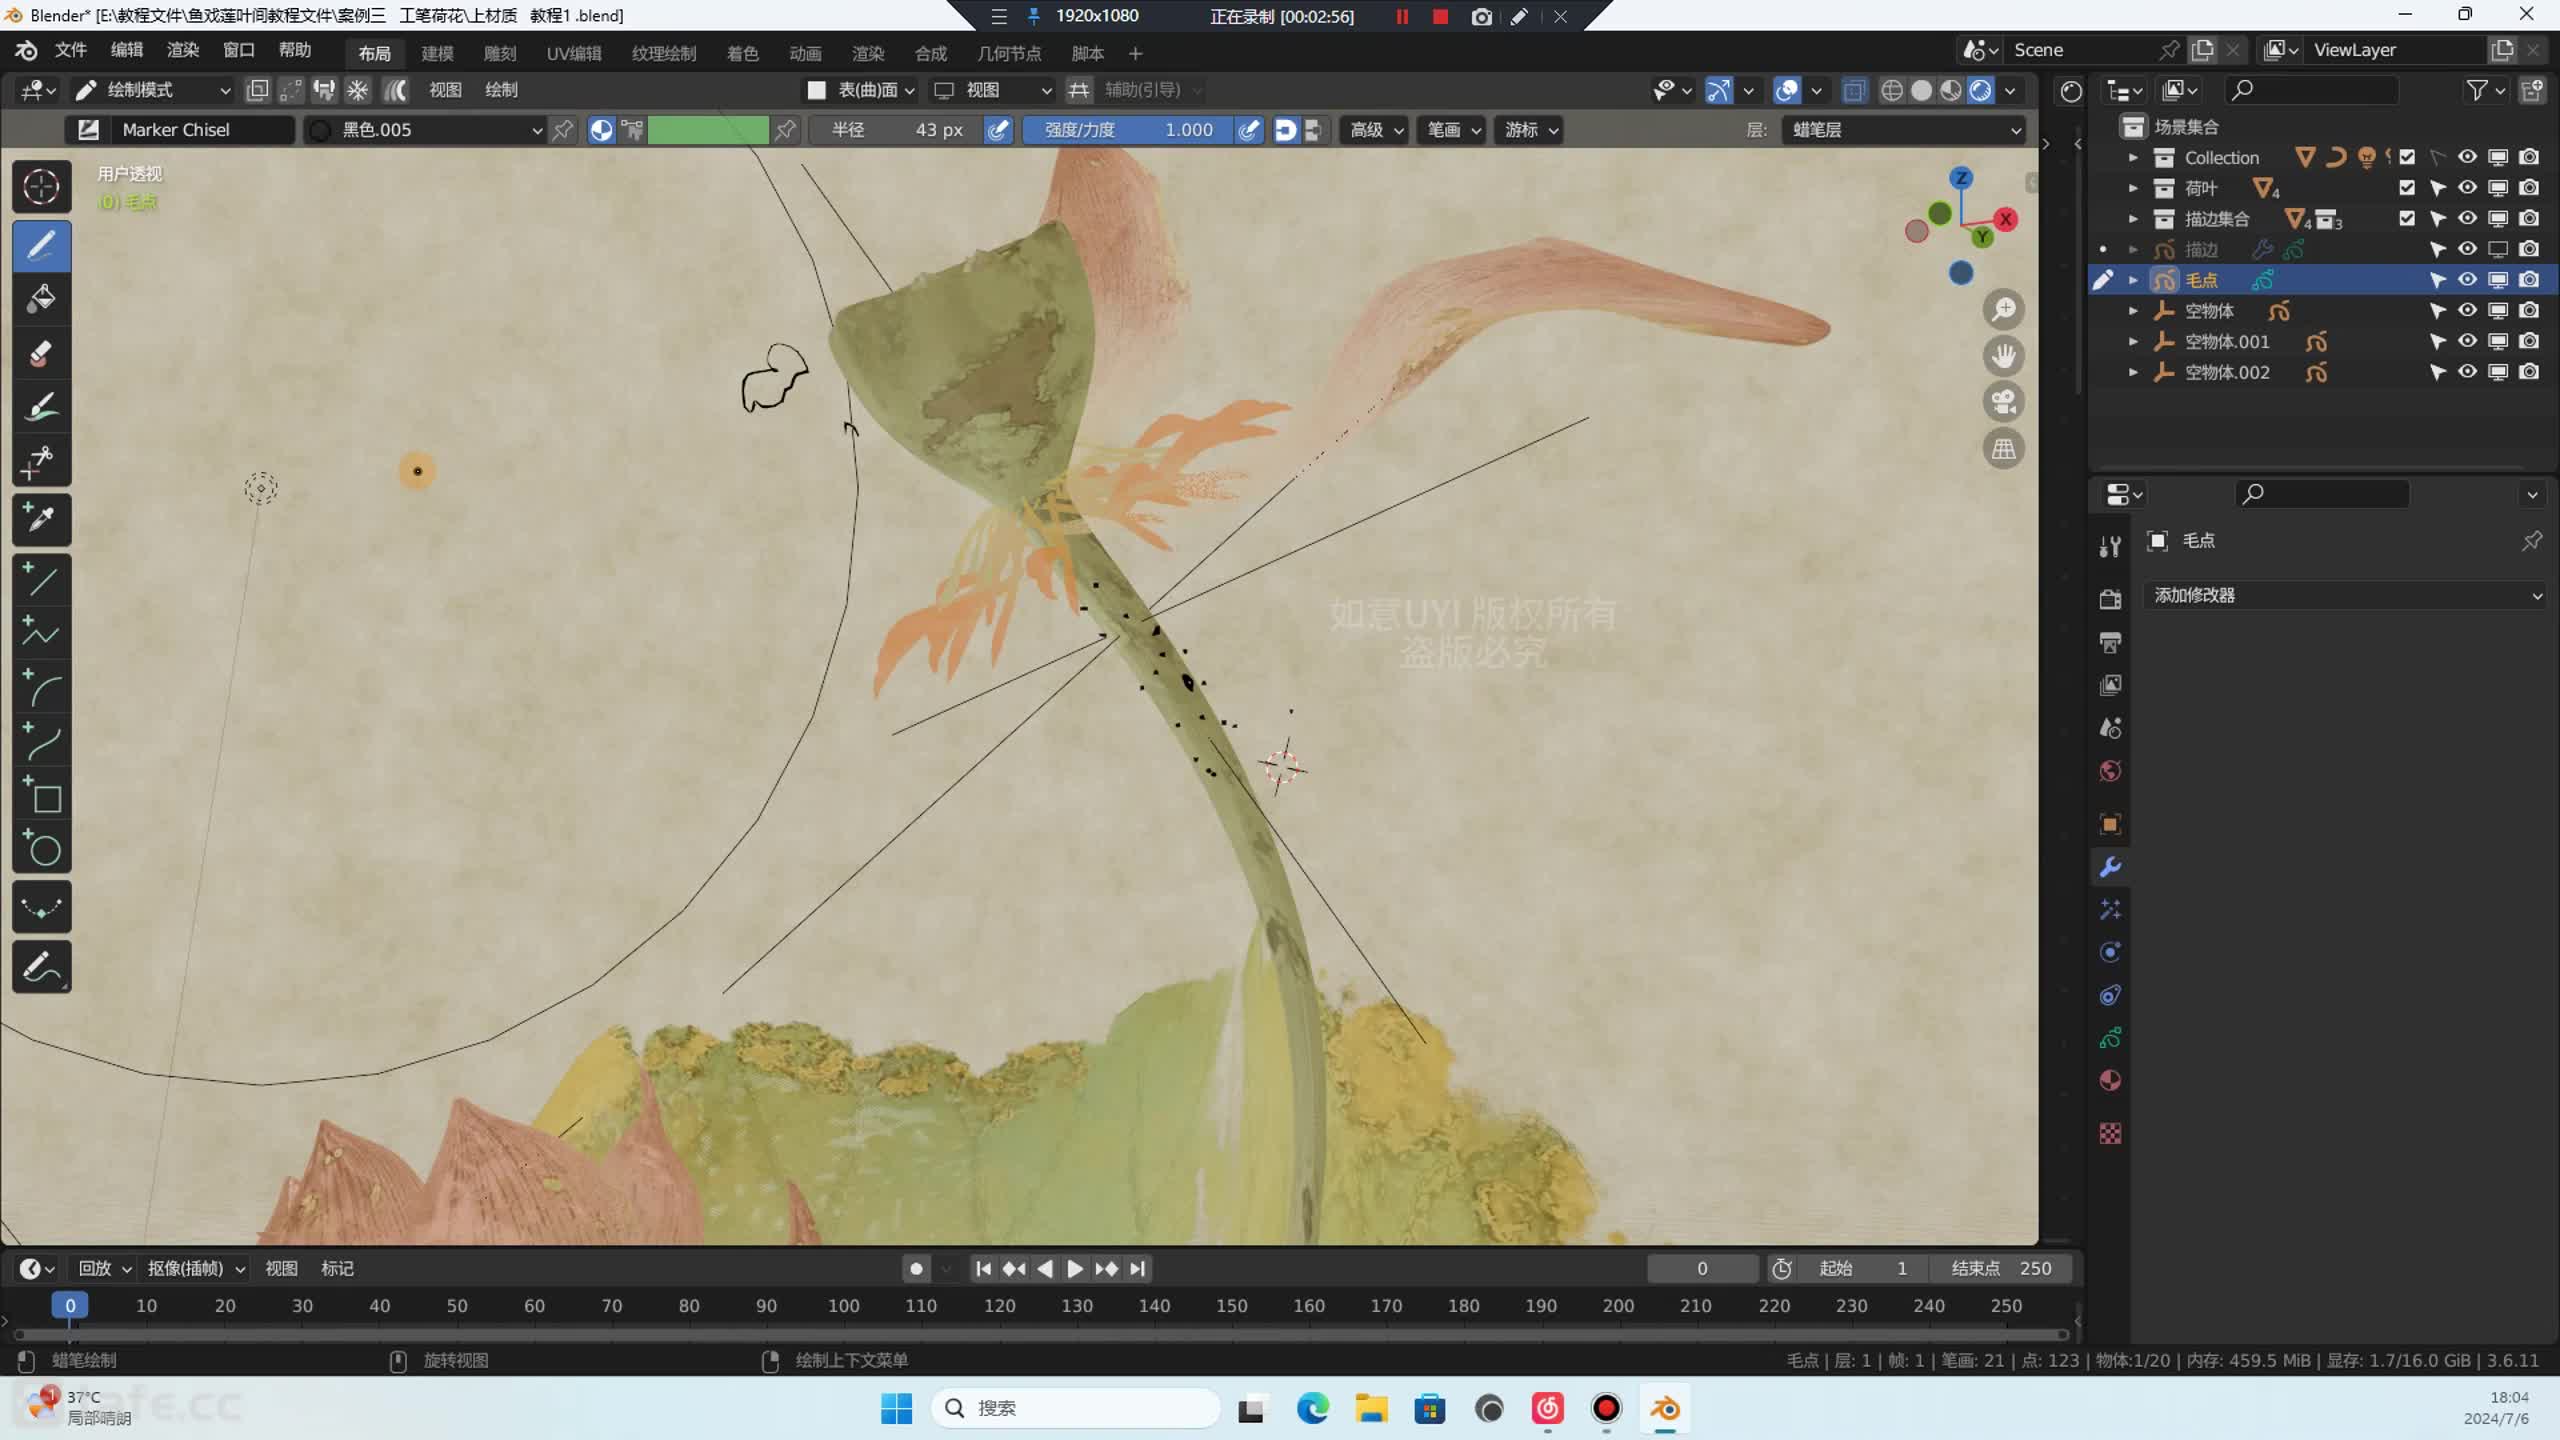Jump to the timeline start frame
This screenshot has height=1440, width=2560.
[983, 1268]
